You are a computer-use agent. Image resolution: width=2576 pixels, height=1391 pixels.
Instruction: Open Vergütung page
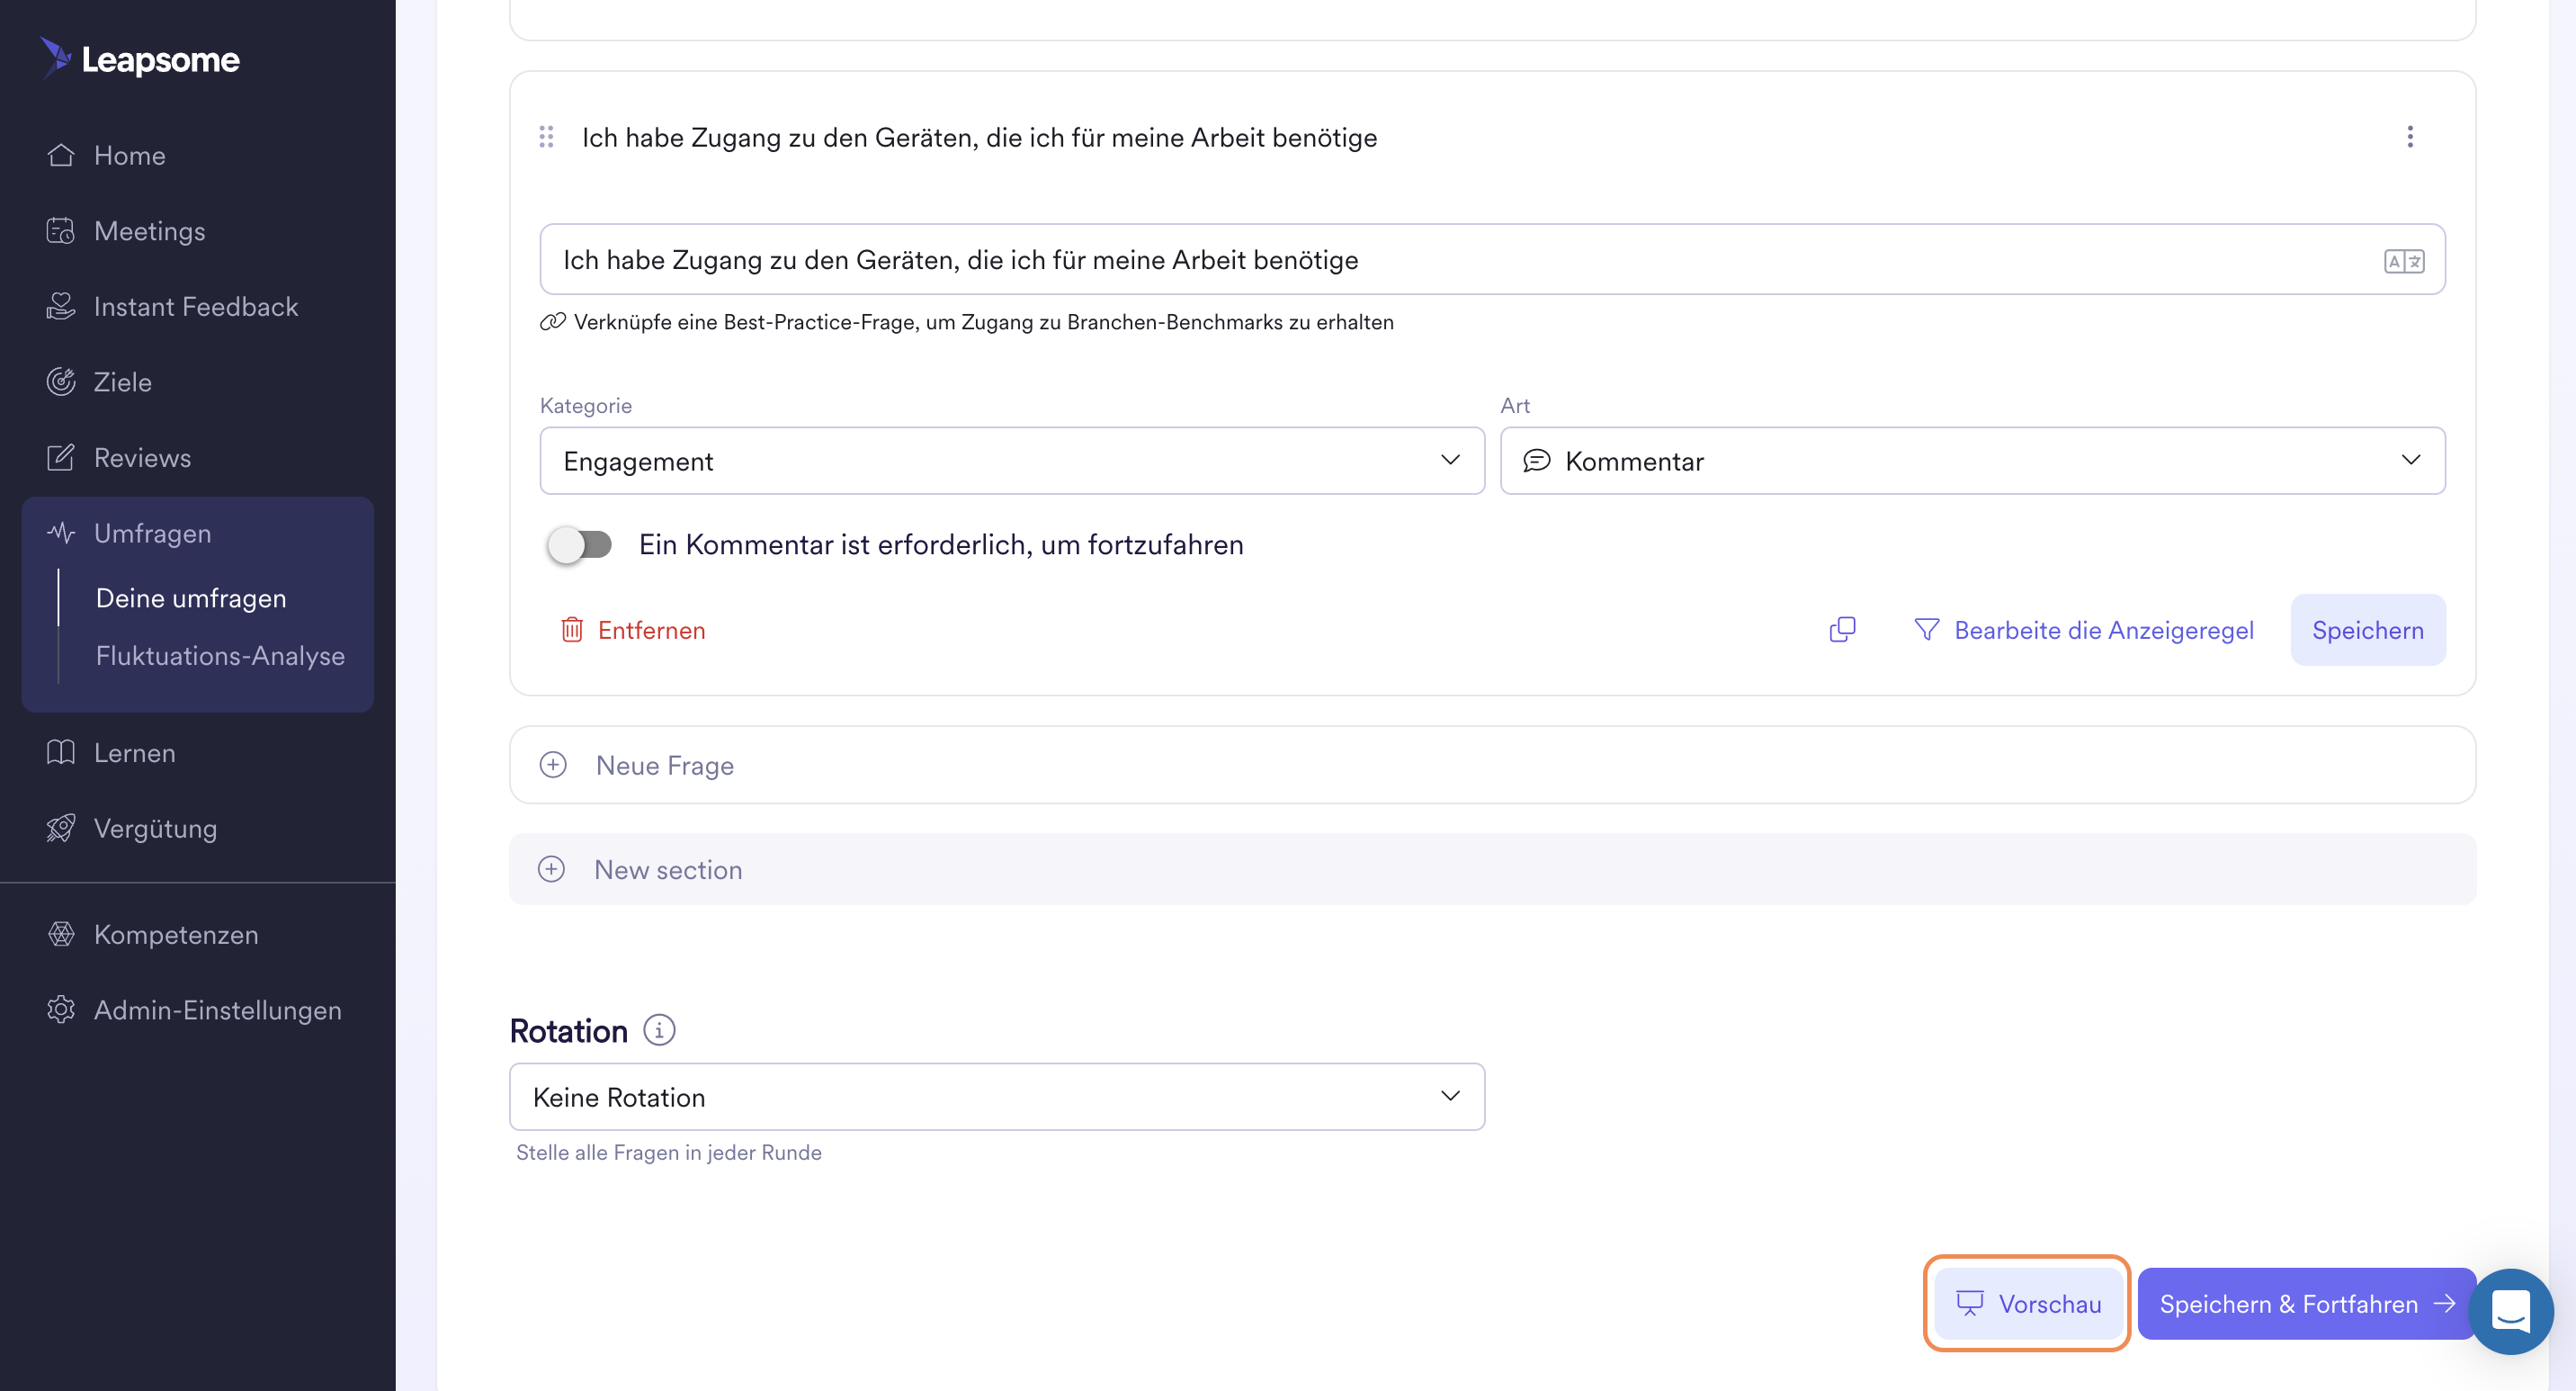[x=131, y=828]
